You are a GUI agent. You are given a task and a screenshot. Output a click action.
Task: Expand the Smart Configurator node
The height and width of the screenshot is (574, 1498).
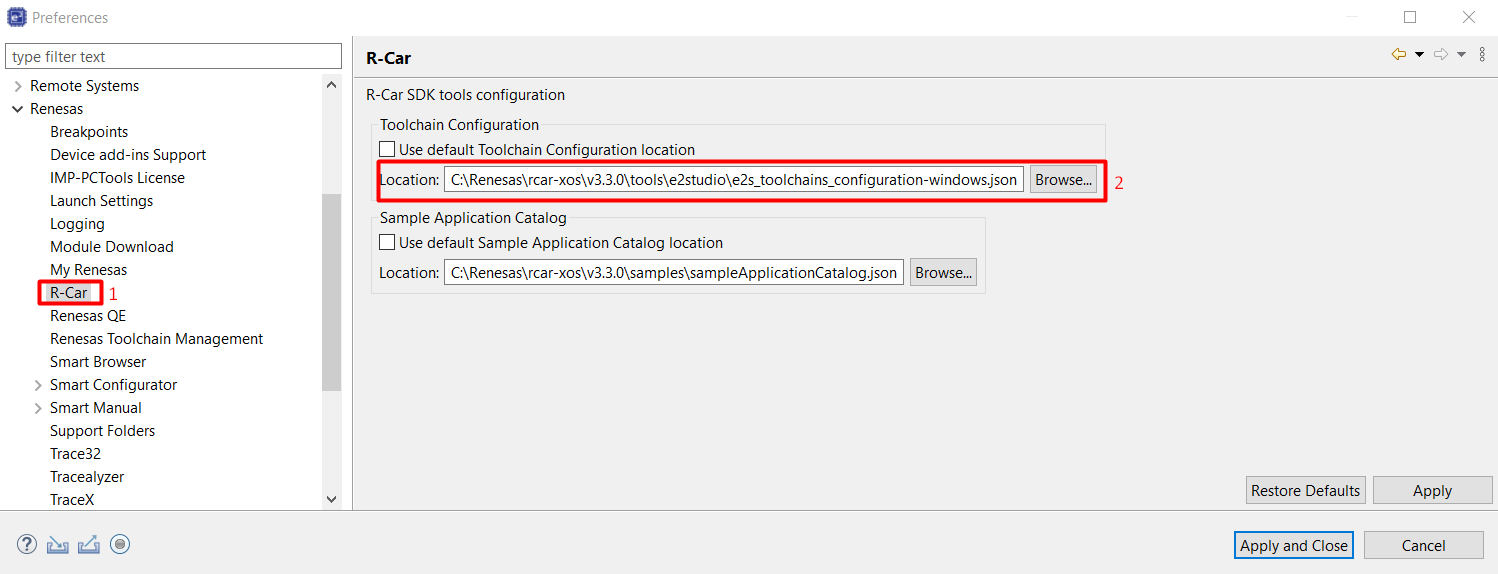coord(38,385)
